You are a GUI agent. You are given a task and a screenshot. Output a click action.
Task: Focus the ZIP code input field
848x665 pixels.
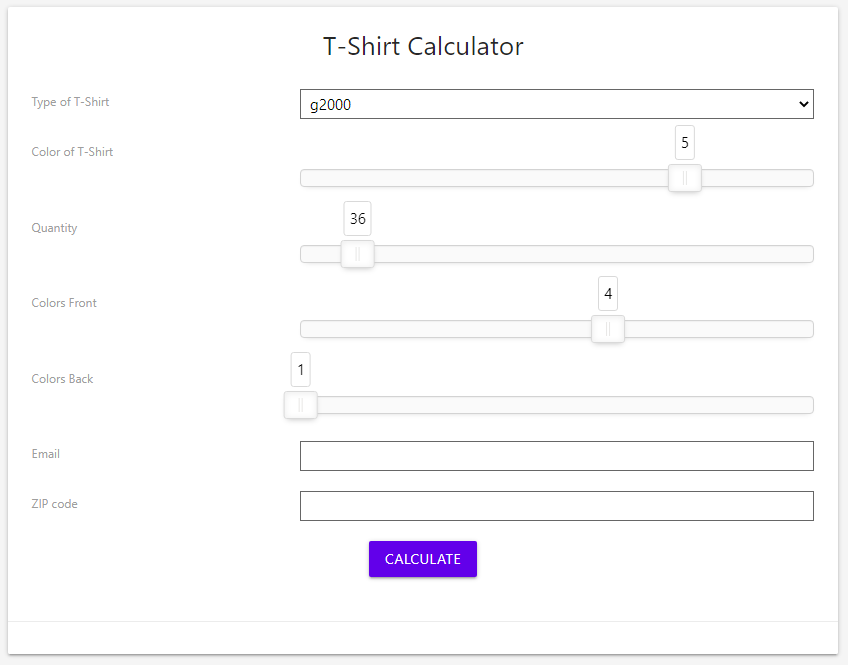pos(556,506)
